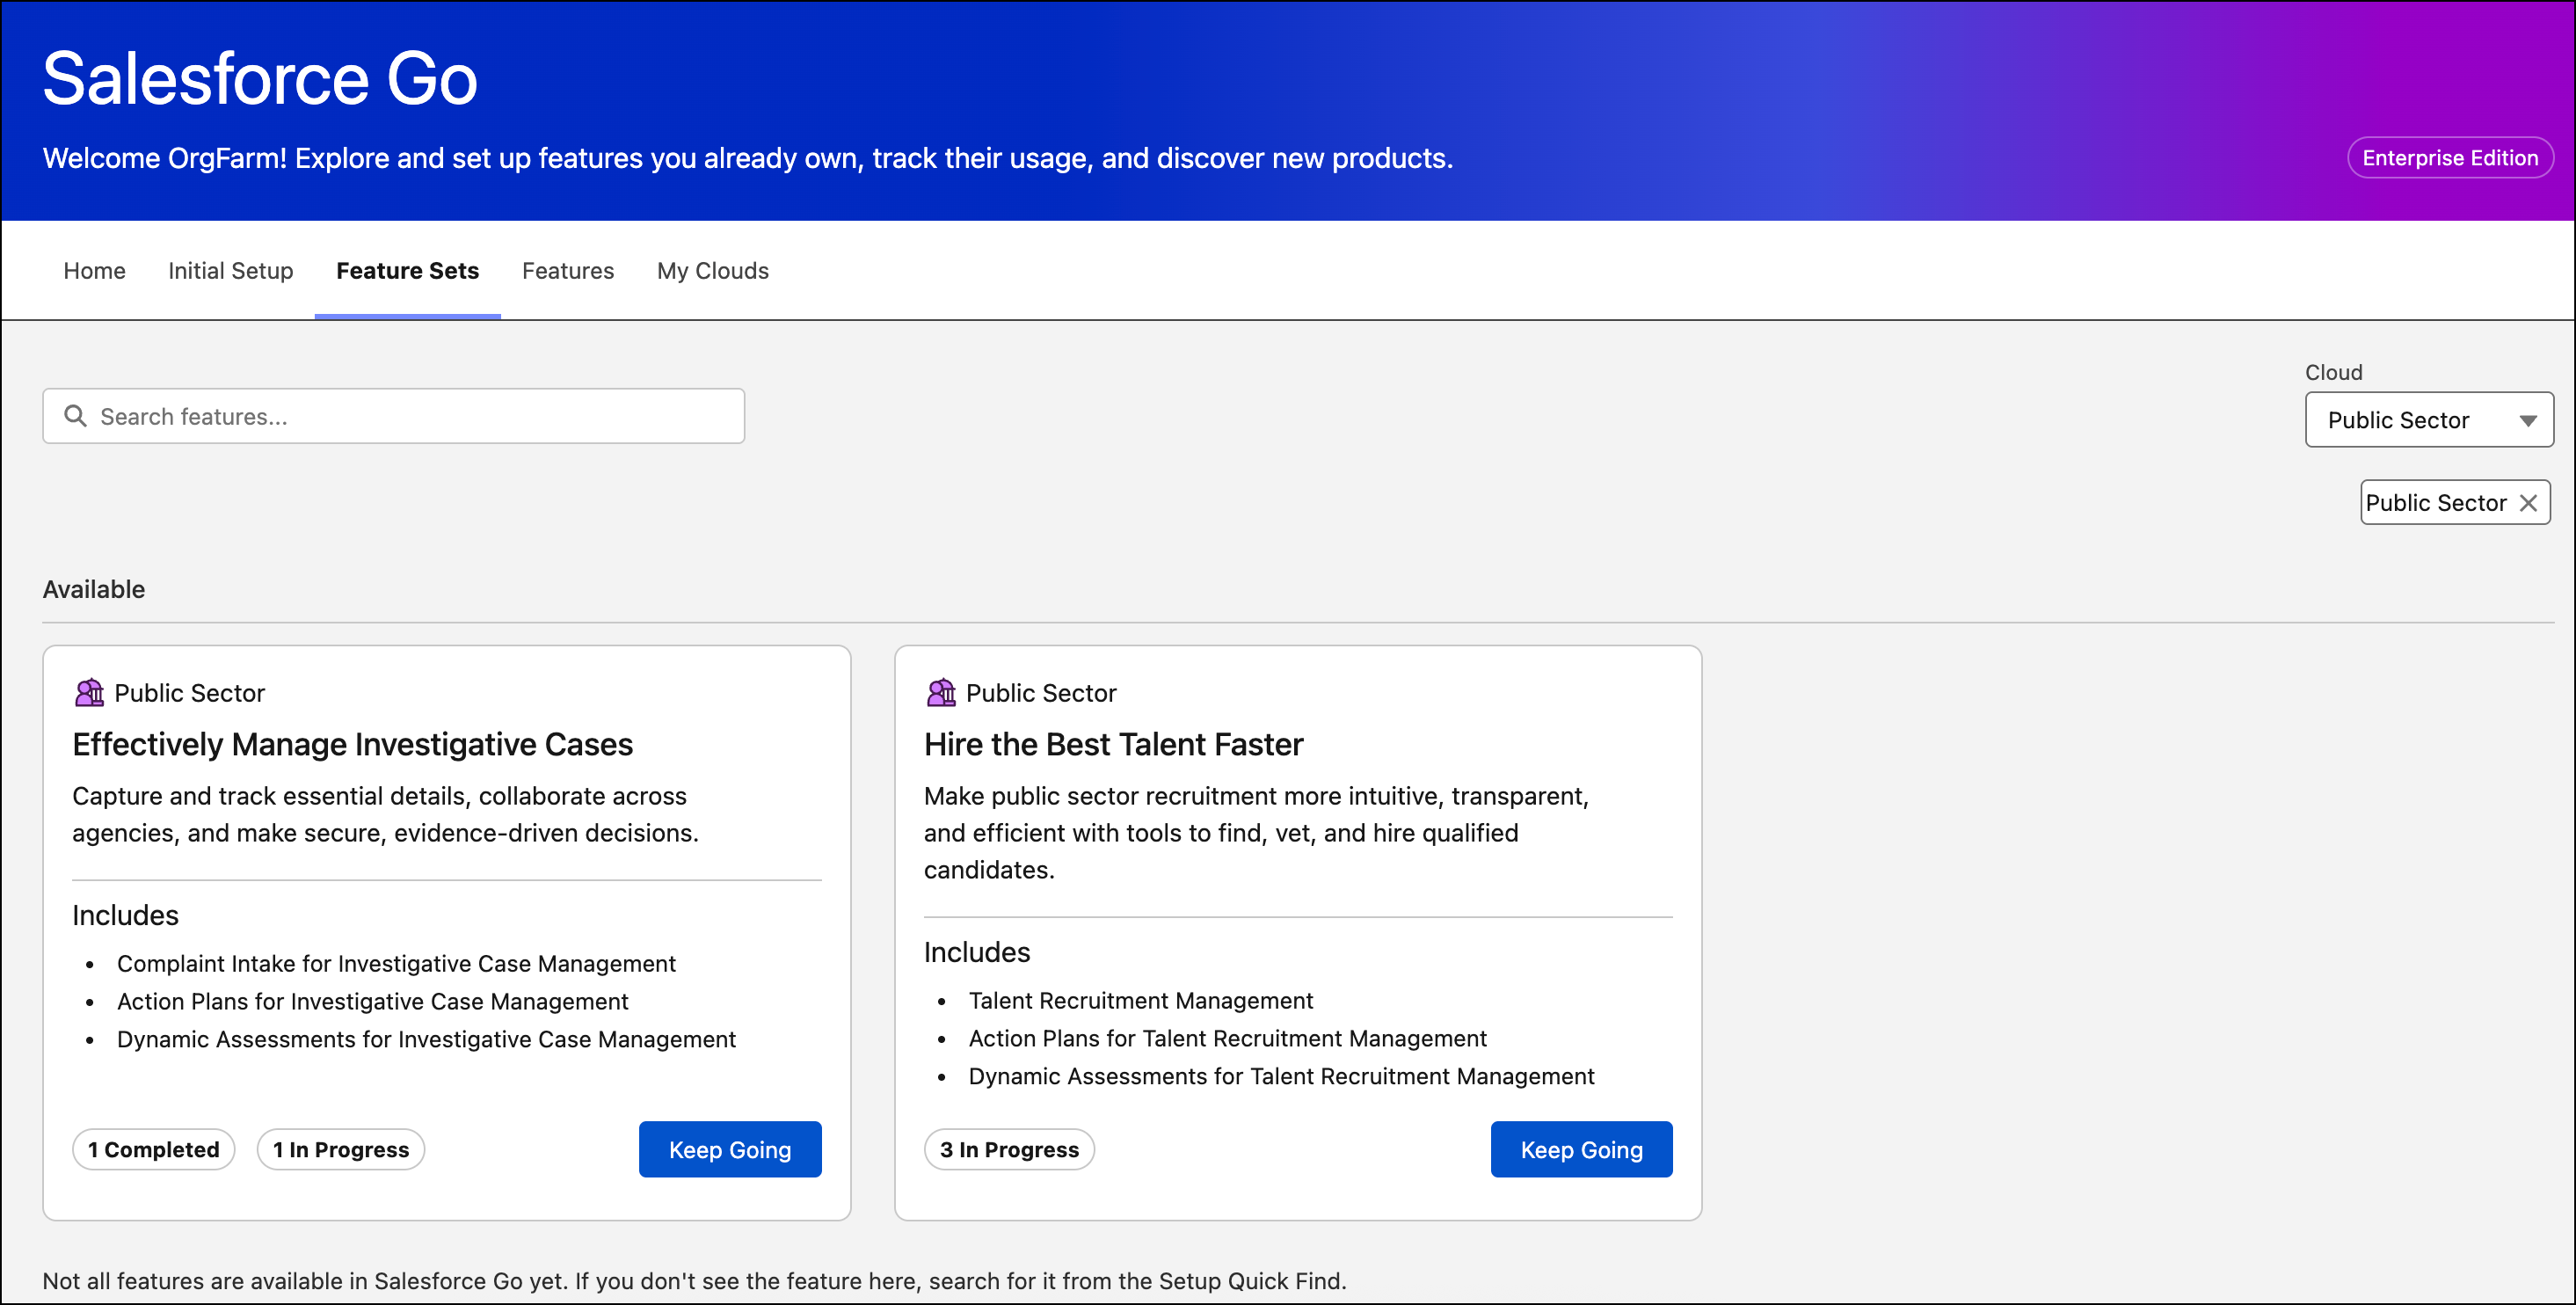Go to the Features tab

(x=568, y=271)
